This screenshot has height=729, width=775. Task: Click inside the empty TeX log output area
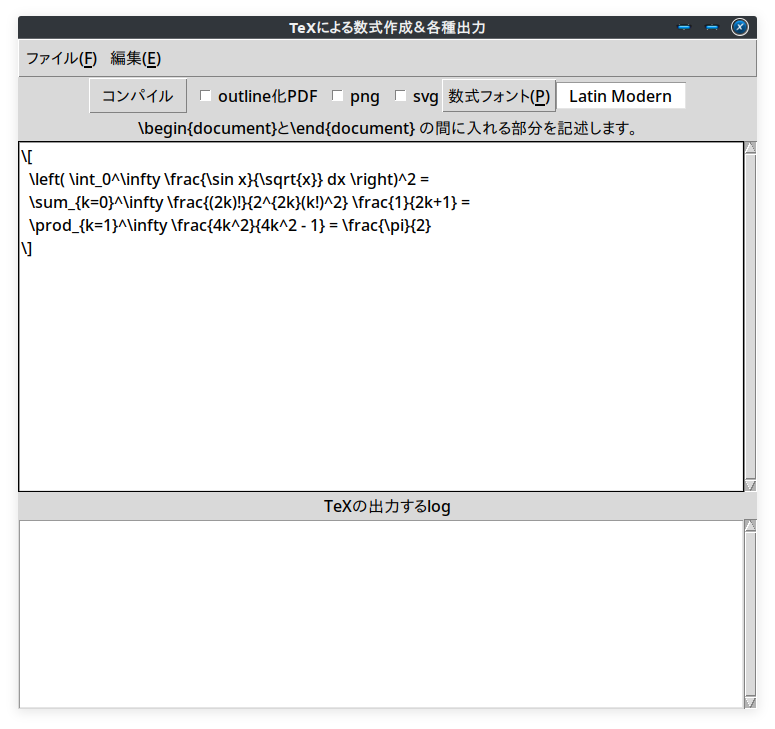pyautogui.click(x=380, y=615)
